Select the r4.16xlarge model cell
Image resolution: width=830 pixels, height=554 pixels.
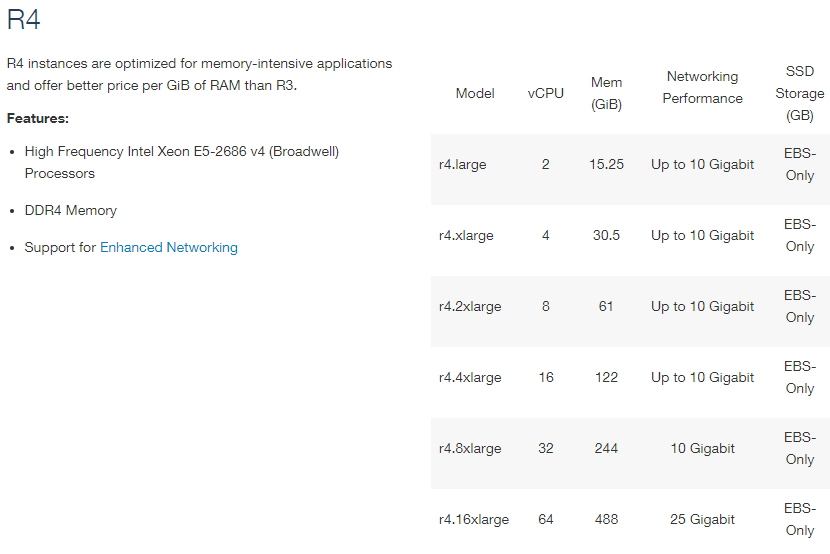pos(474,519)
